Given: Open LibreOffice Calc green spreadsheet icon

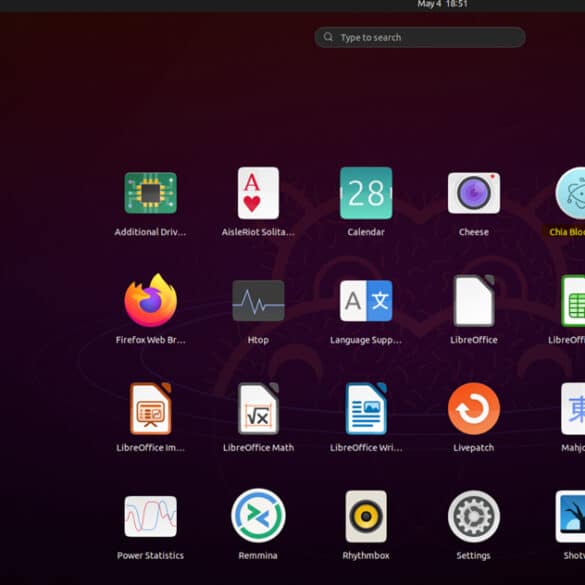Looking at the screenshot, I should click(x=573, y=301).
